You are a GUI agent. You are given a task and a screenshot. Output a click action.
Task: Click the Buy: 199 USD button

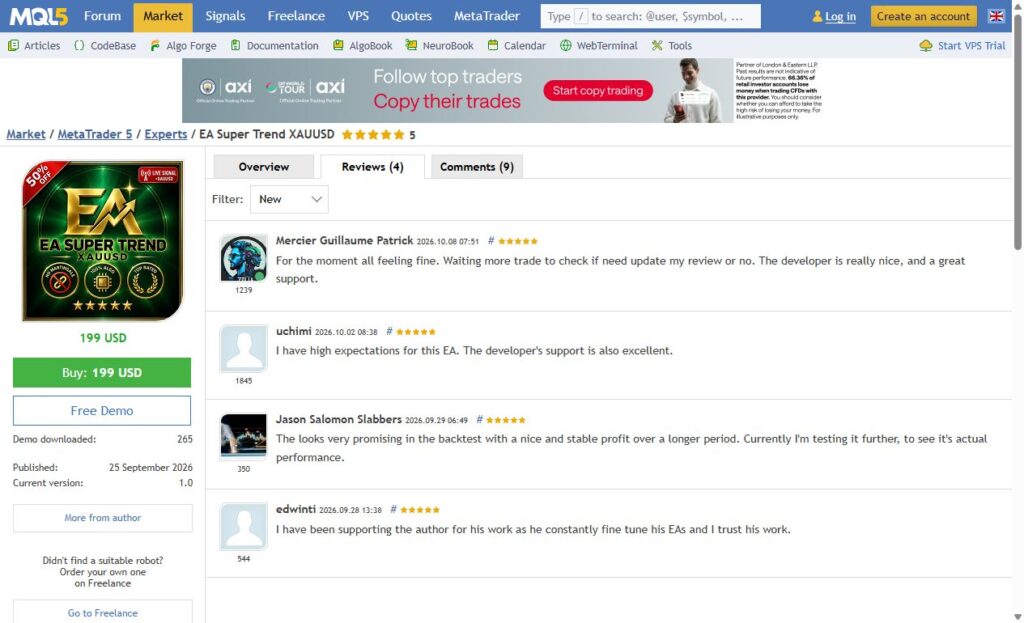pos(102,372)
